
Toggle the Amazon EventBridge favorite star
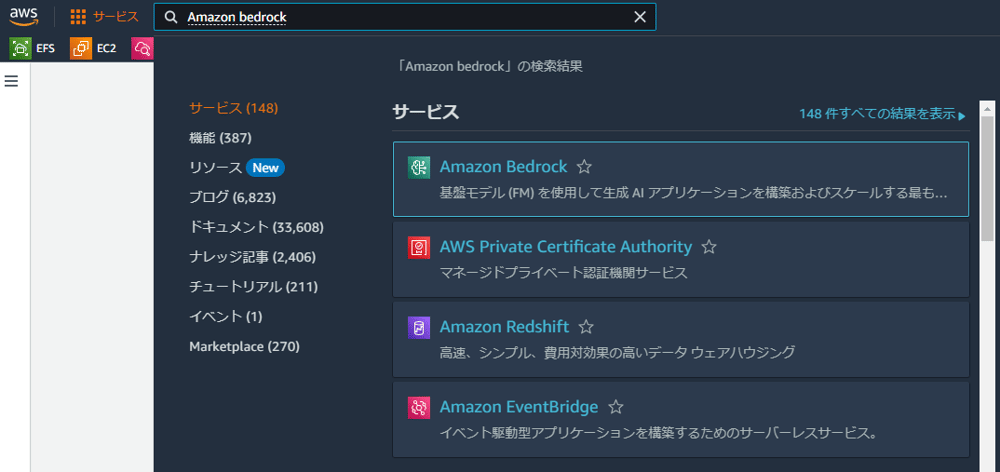615,407
